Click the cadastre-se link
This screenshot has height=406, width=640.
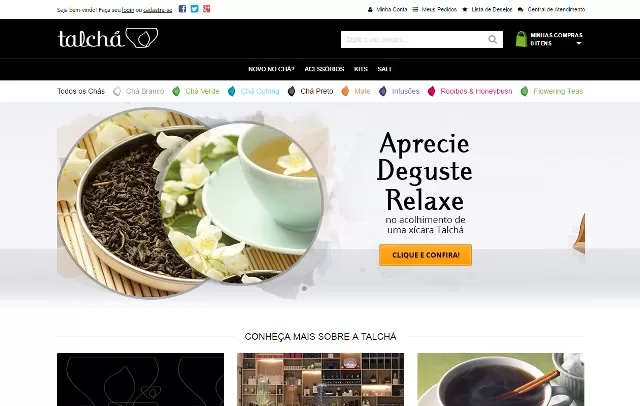pos(158,10)
